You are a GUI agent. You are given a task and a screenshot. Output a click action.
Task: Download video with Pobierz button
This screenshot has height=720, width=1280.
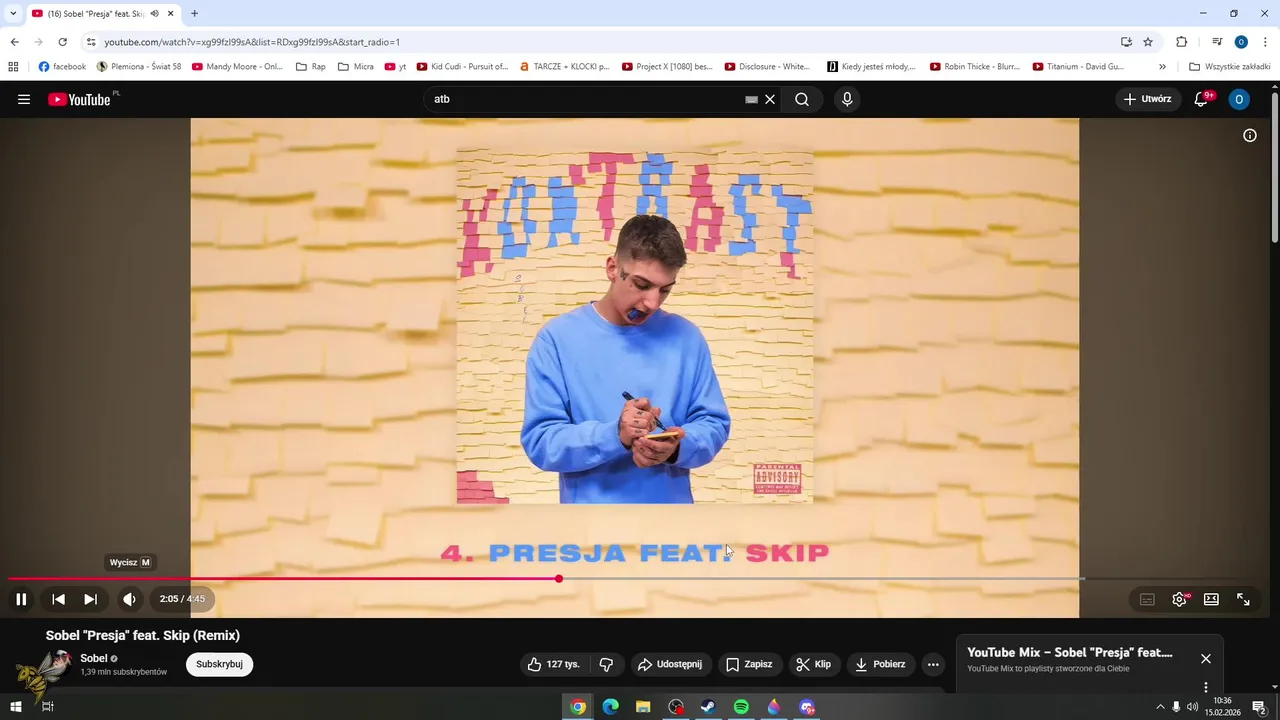coord(881,664)
